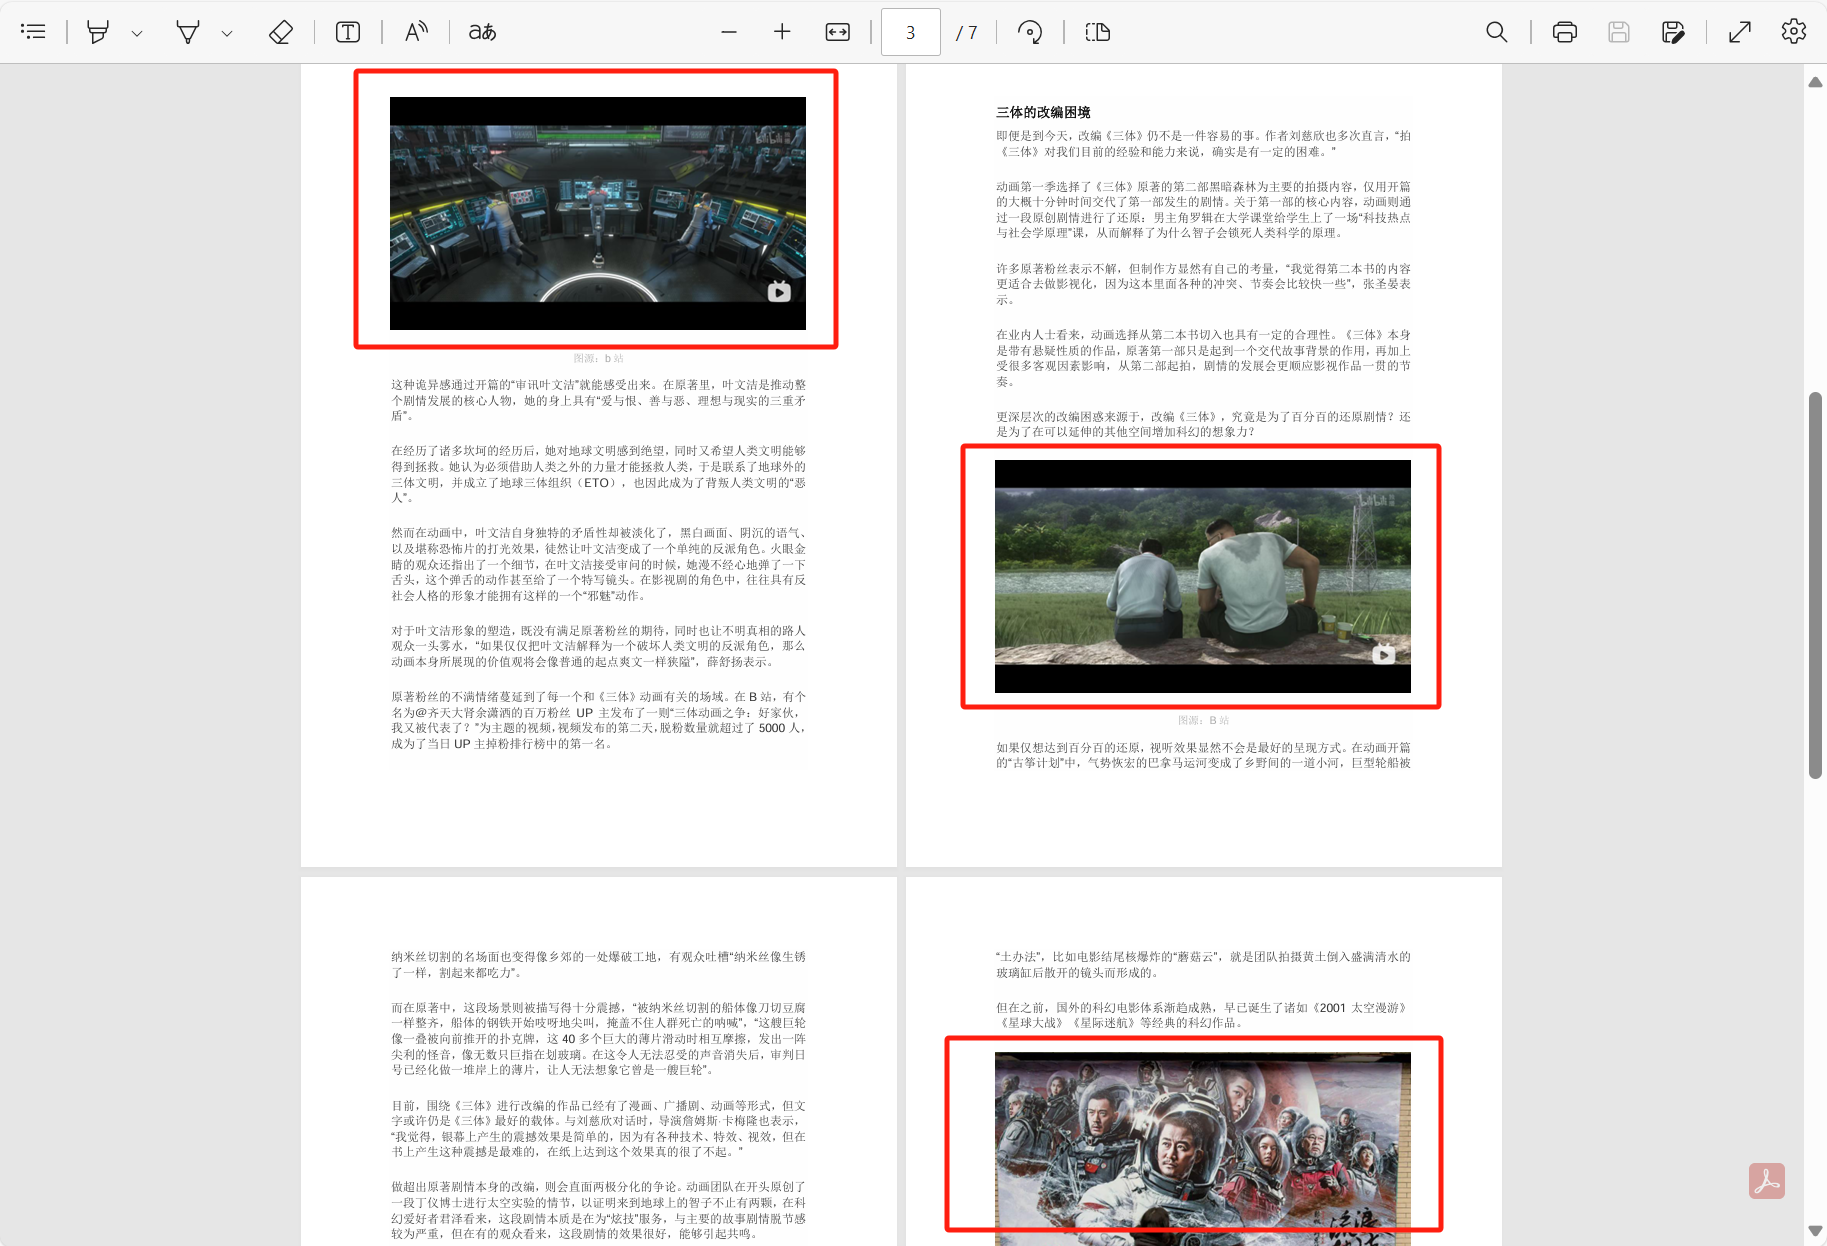1827x1246 pixels.
Task: Open the viewer settings menu
Action: pyautogui.click(x=1793, y=31)
